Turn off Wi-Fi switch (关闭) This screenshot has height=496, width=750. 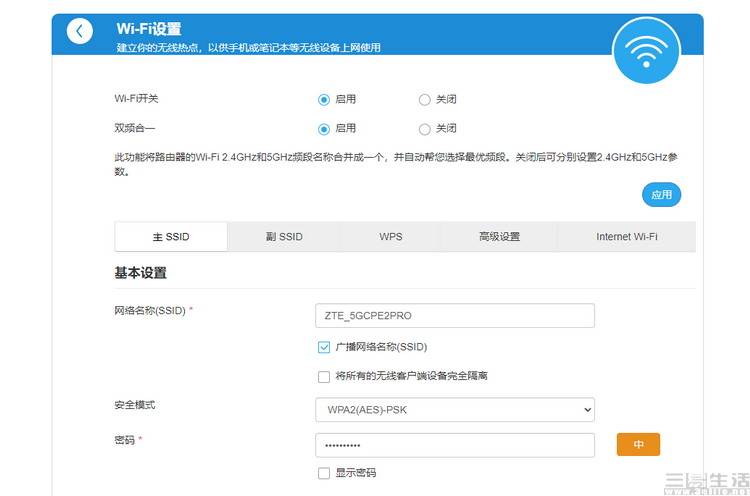425,100
